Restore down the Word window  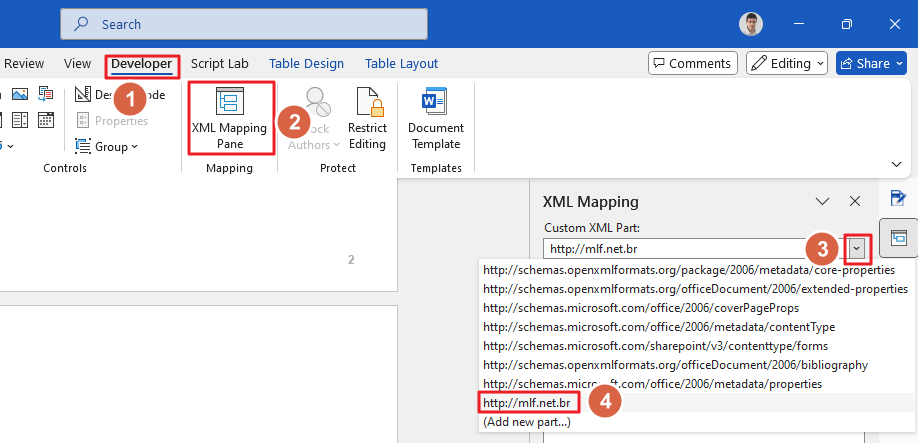pyautogui.click(x=847, y=24)
